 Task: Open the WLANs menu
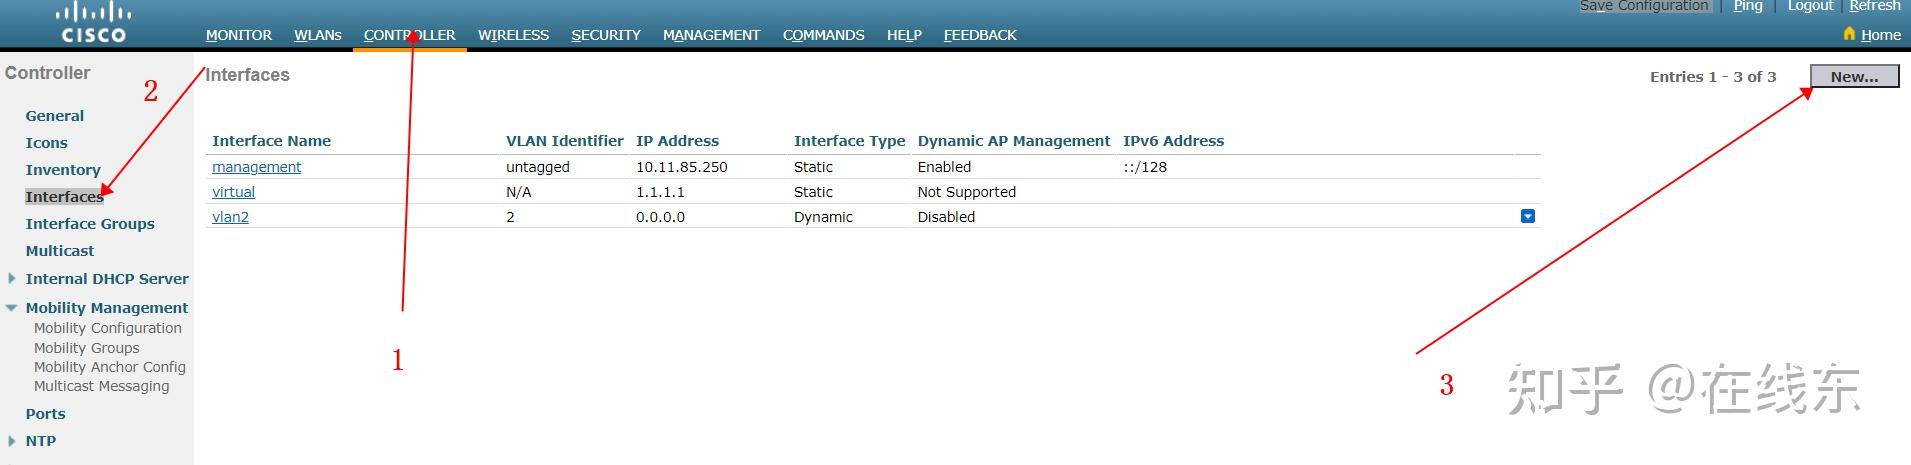317,35
